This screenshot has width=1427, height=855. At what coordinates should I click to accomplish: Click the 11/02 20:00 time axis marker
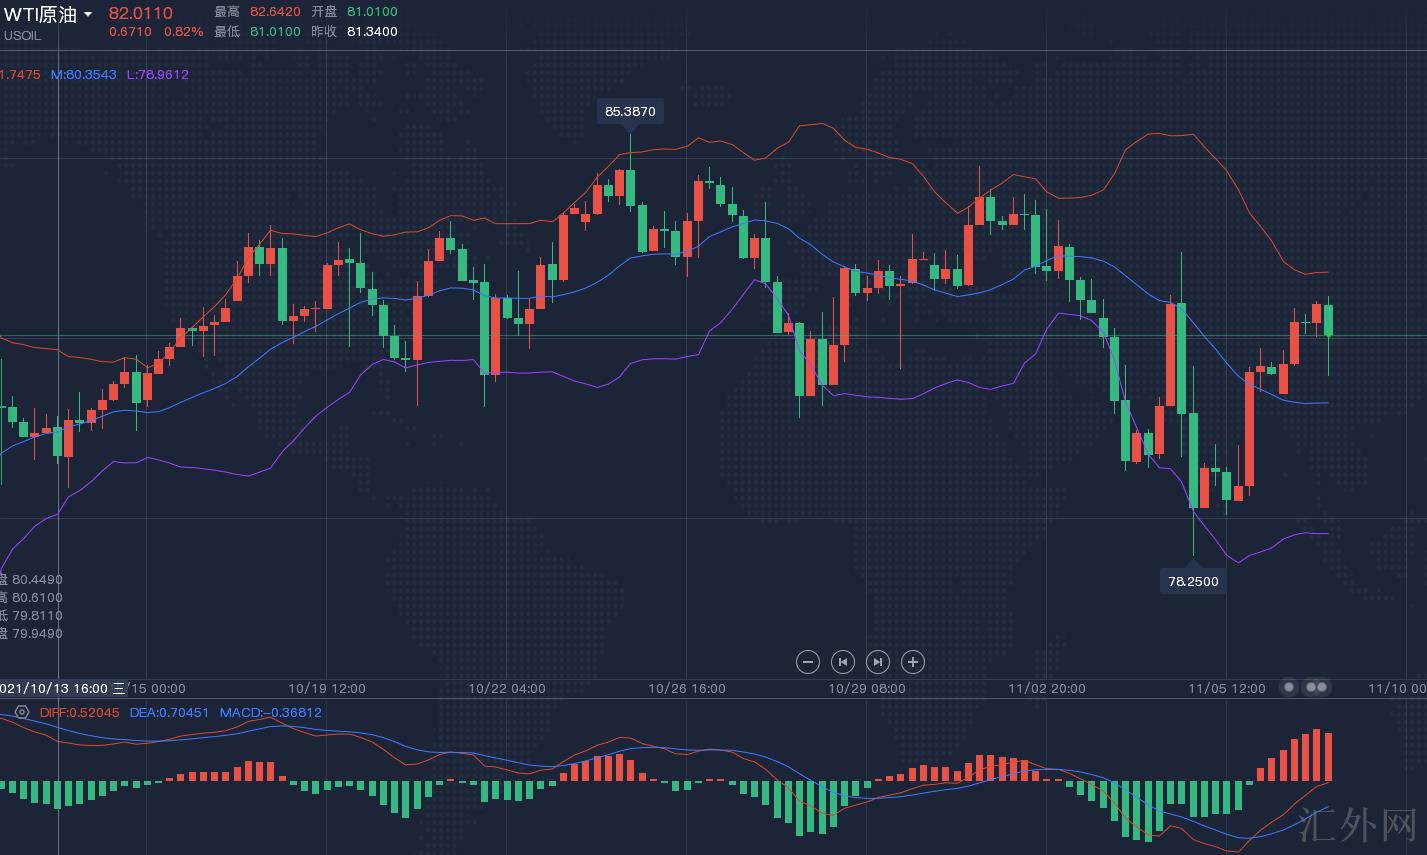(1046, 688)
